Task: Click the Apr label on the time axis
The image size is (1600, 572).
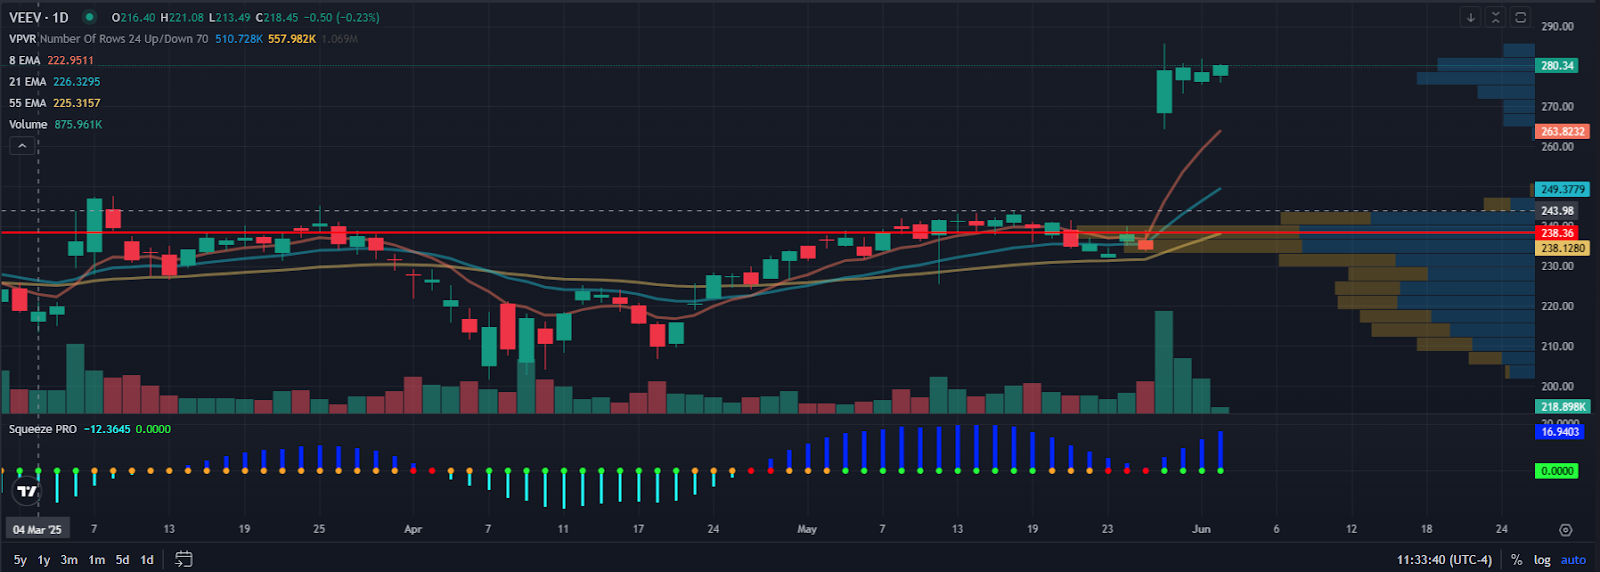Action: point(413,529)
